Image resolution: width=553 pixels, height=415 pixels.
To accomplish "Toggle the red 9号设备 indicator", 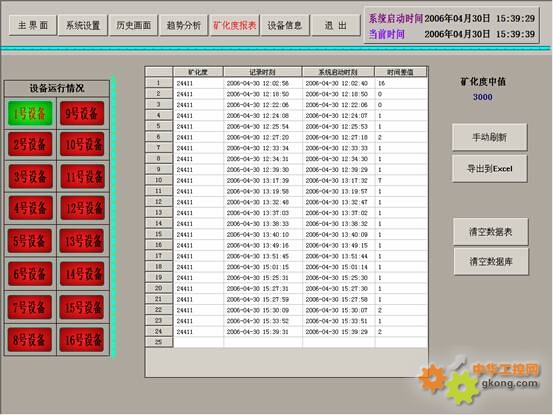I will coord(82,113).
